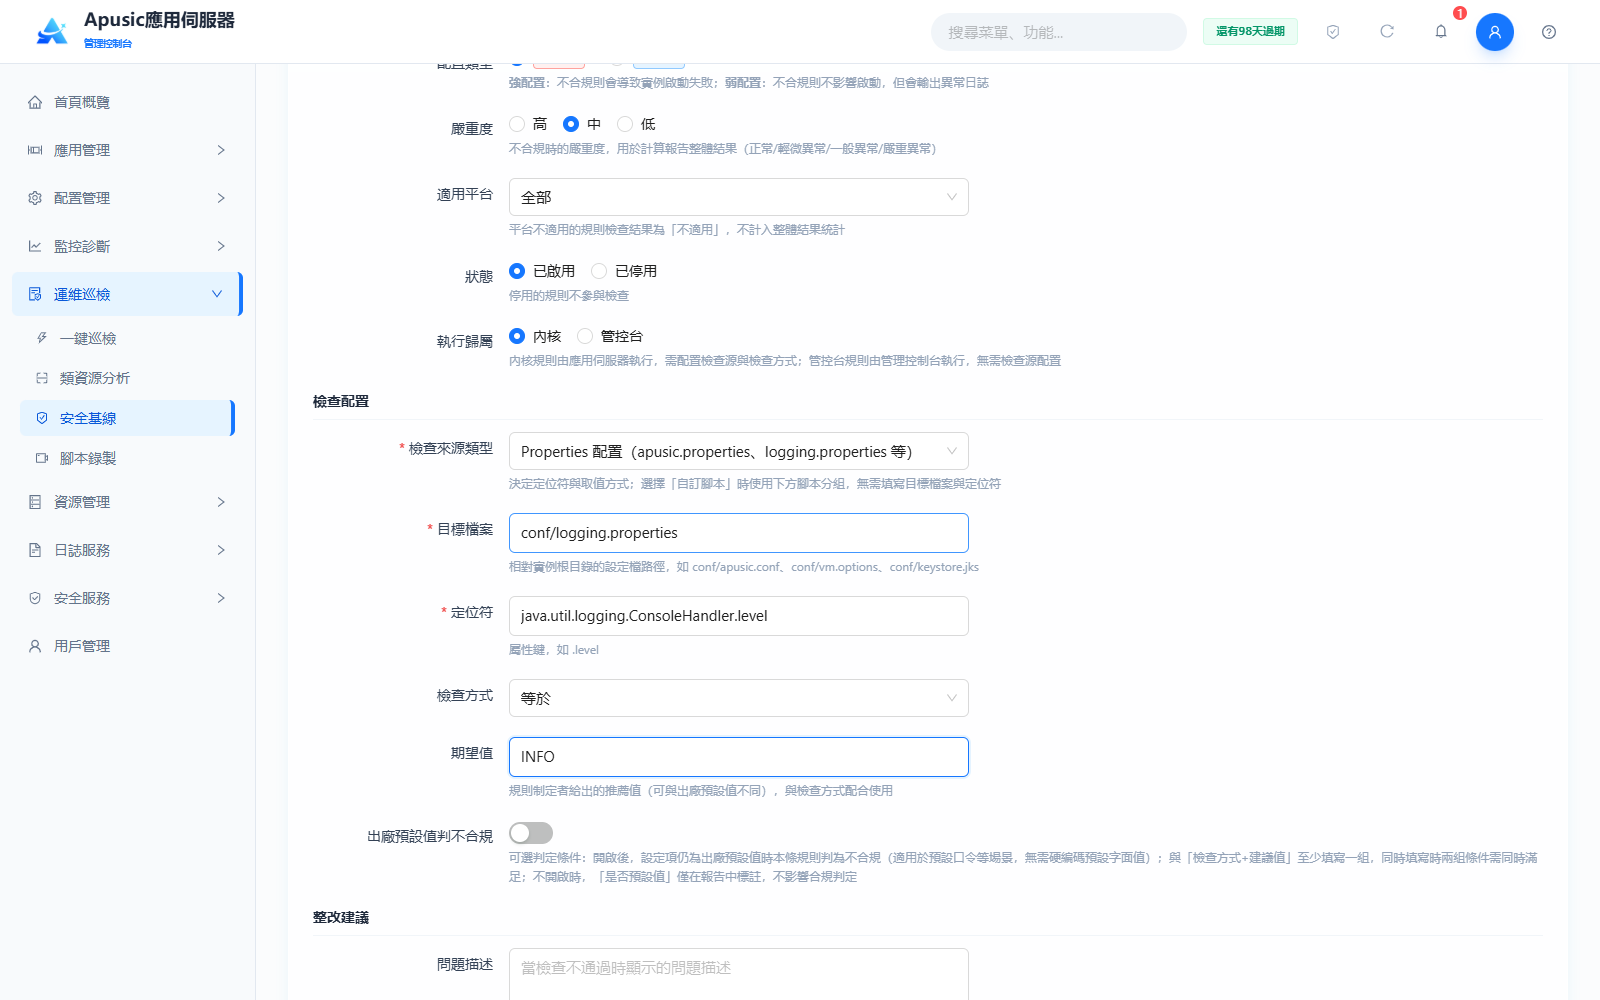This screenshot has height=1000, width=1600.
Task: Open the 檢查來源類型 dropdown
Action: coord(739,451)
